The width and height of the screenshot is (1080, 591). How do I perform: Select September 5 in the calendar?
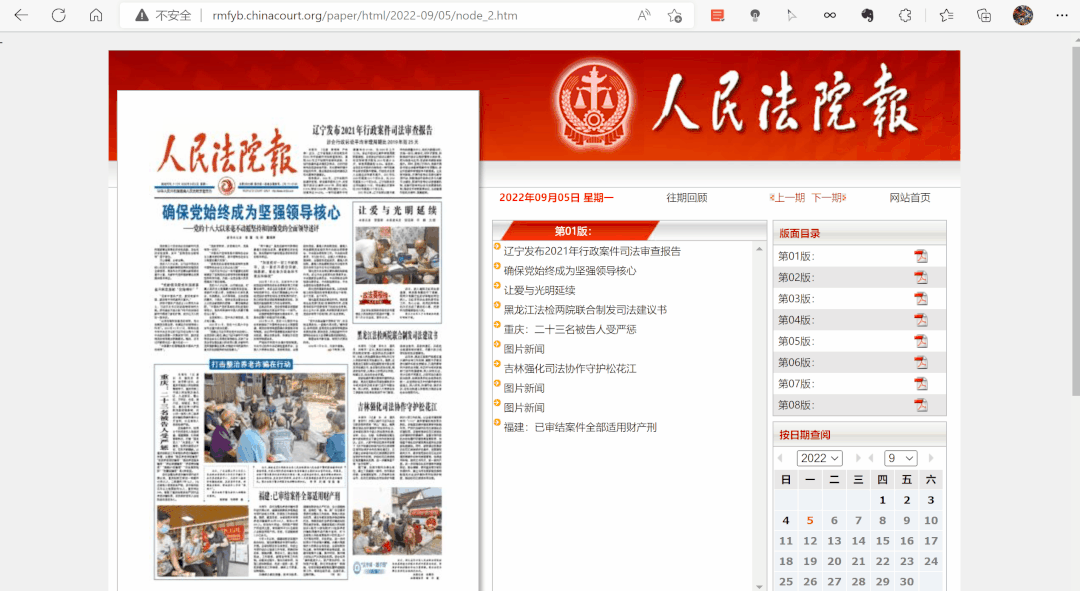810,521
